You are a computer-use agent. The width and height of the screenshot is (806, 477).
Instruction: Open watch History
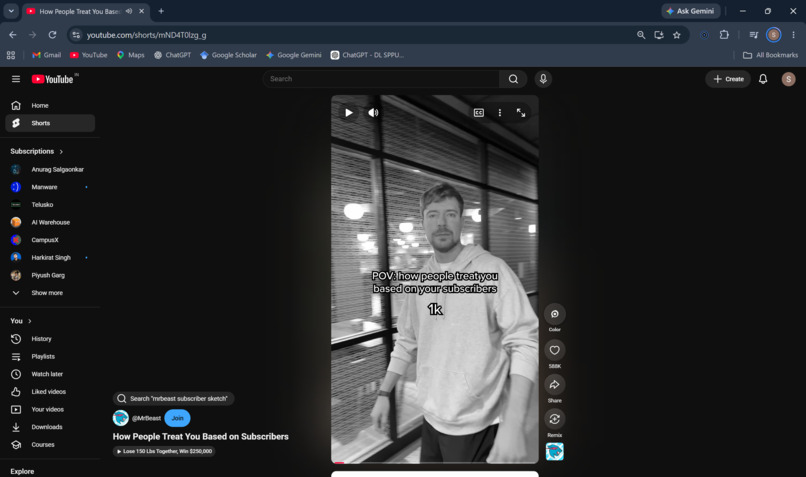pos(50,339)
